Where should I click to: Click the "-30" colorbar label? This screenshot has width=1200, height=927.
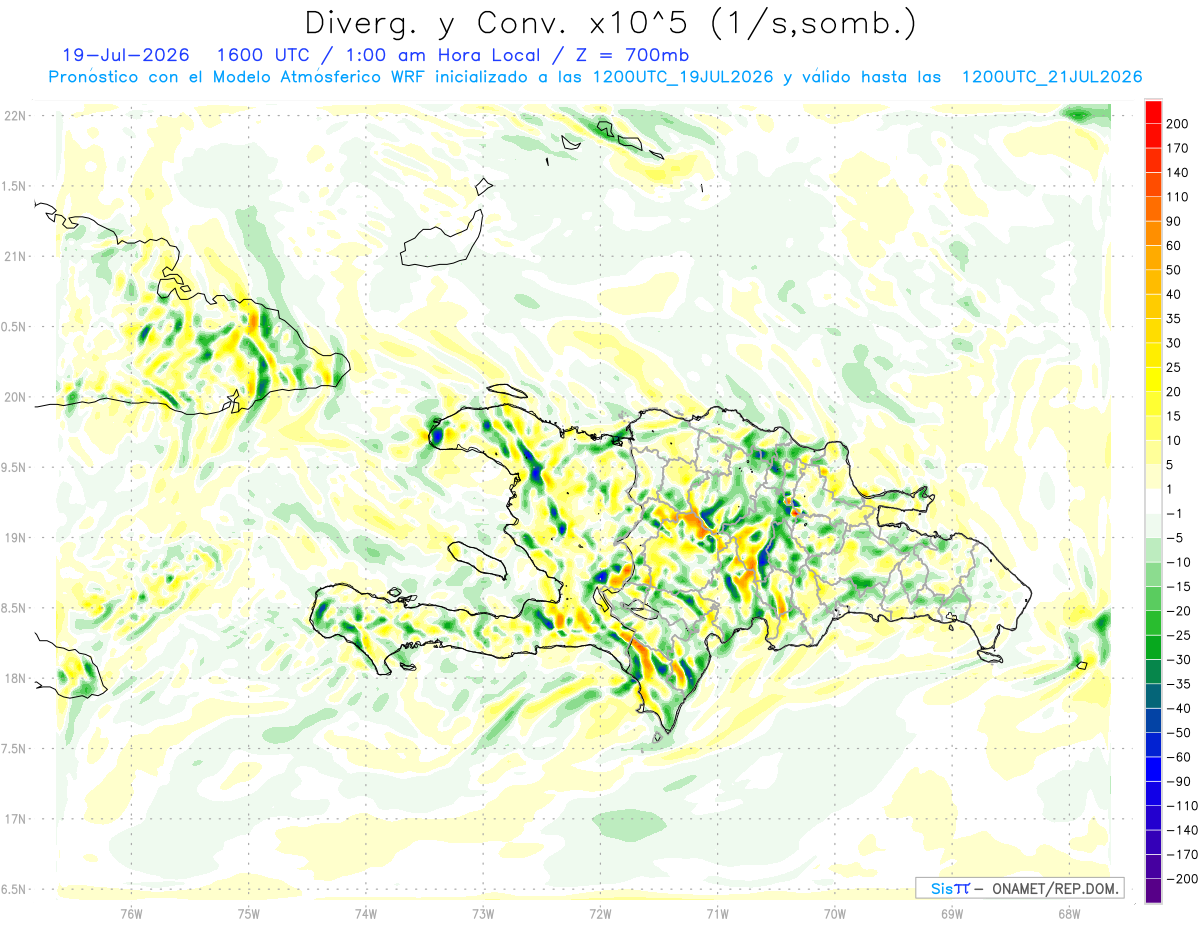[1178, 660]
